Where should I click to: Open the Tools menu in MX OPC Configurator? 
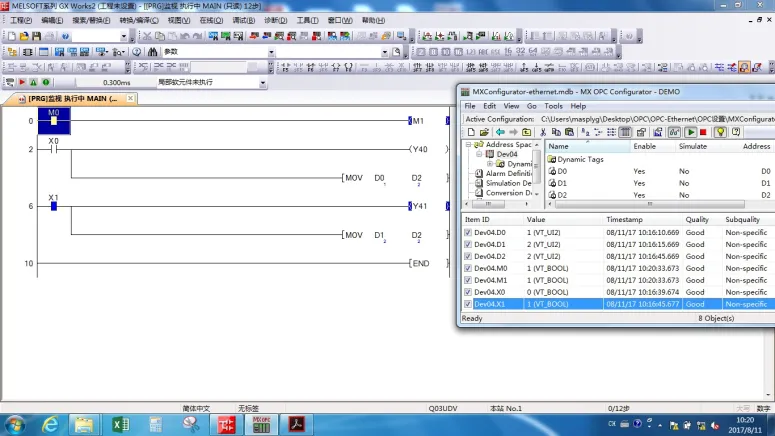coord(553,106)
